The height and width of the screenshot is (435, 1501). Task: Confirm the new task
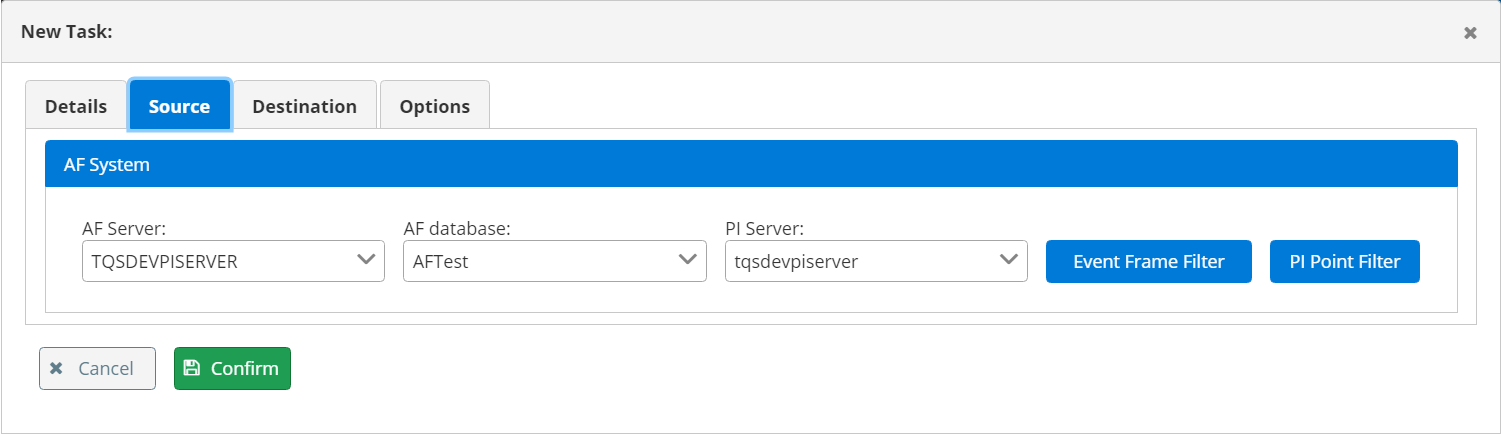click(x=232, y=368)
